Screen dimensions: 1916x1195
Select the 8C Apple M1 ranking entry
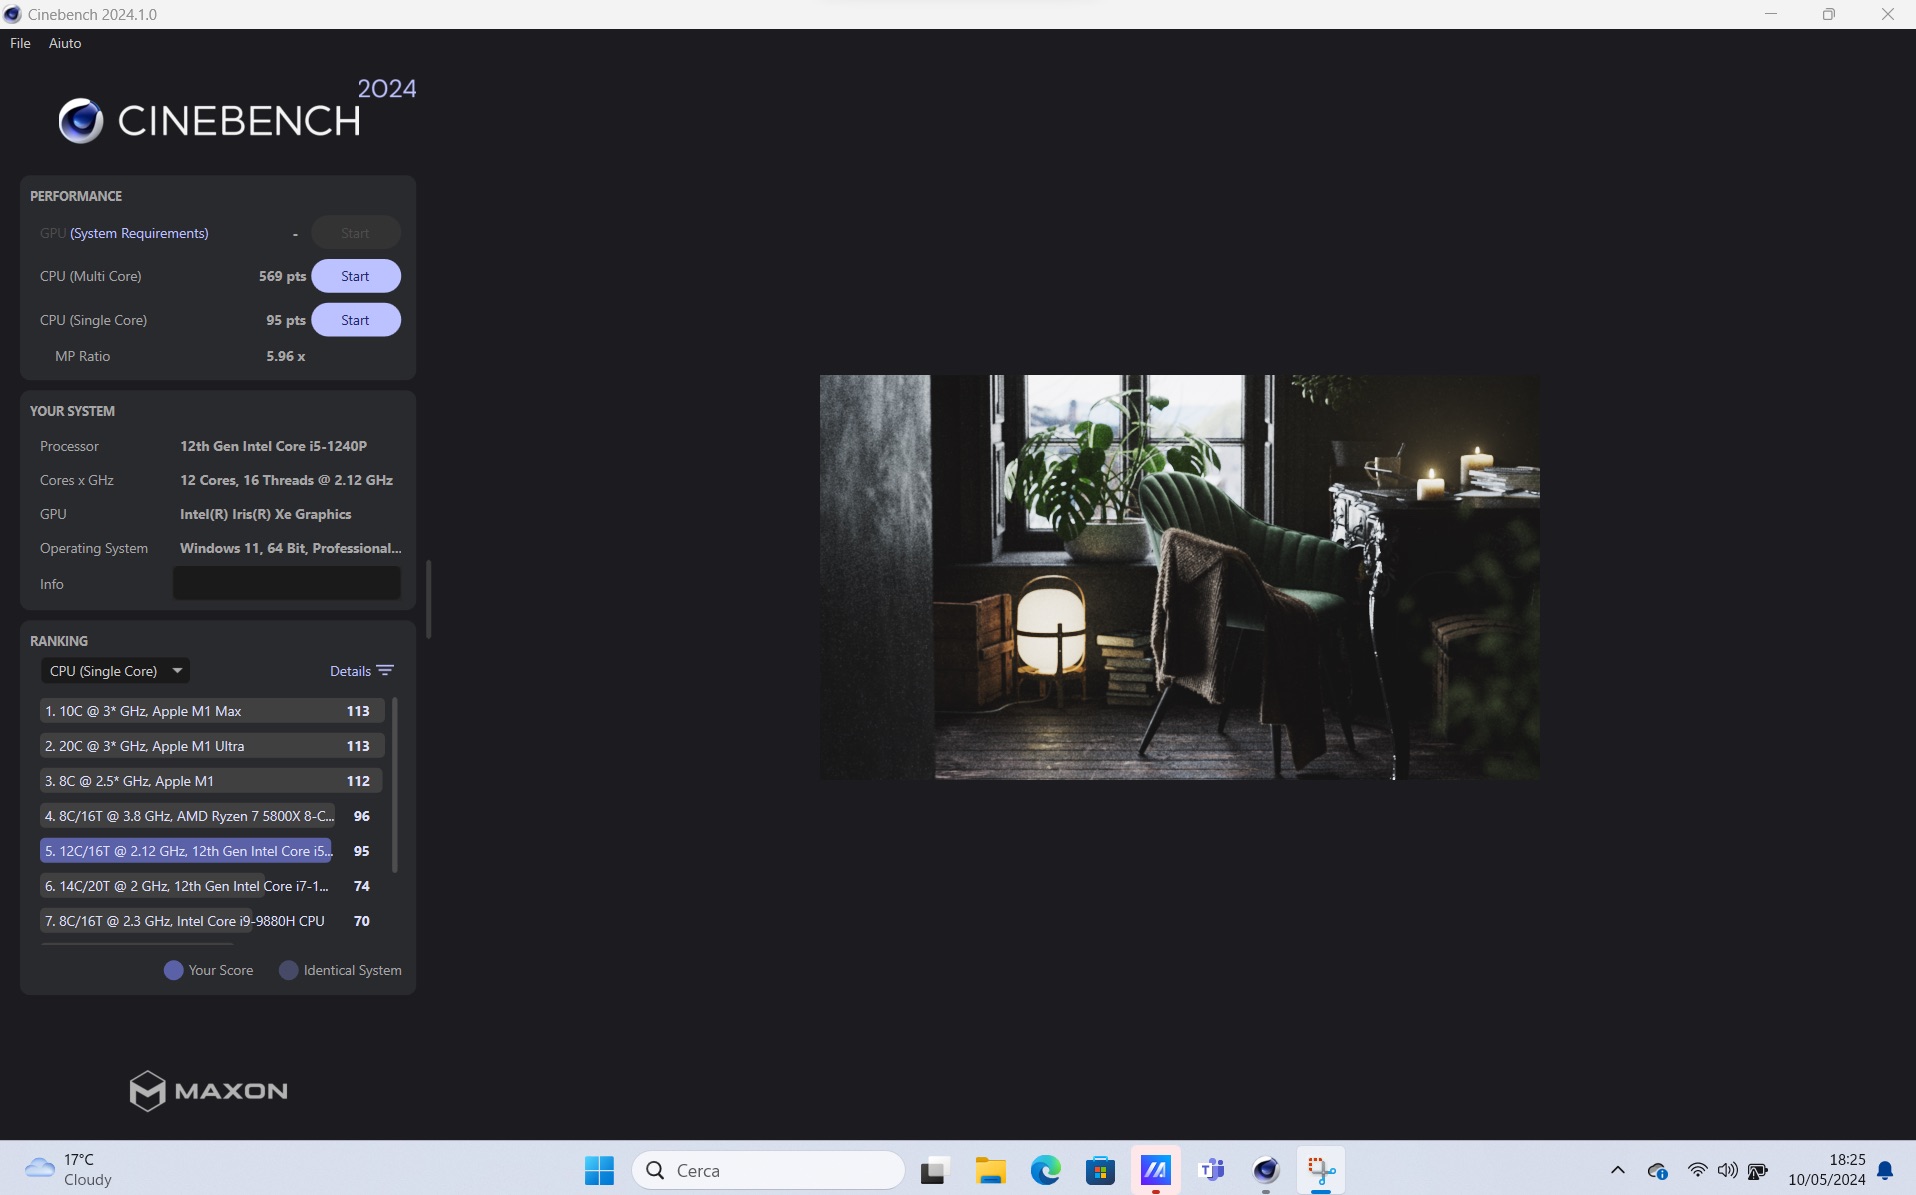pos(212,781)
